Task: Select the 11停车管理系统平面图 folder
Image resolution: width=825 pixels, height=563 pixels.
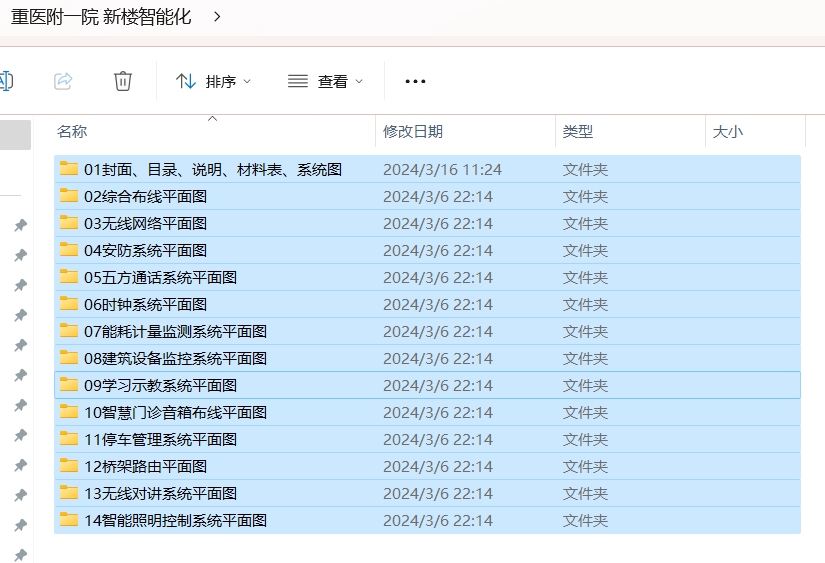Action: point(160,439)
